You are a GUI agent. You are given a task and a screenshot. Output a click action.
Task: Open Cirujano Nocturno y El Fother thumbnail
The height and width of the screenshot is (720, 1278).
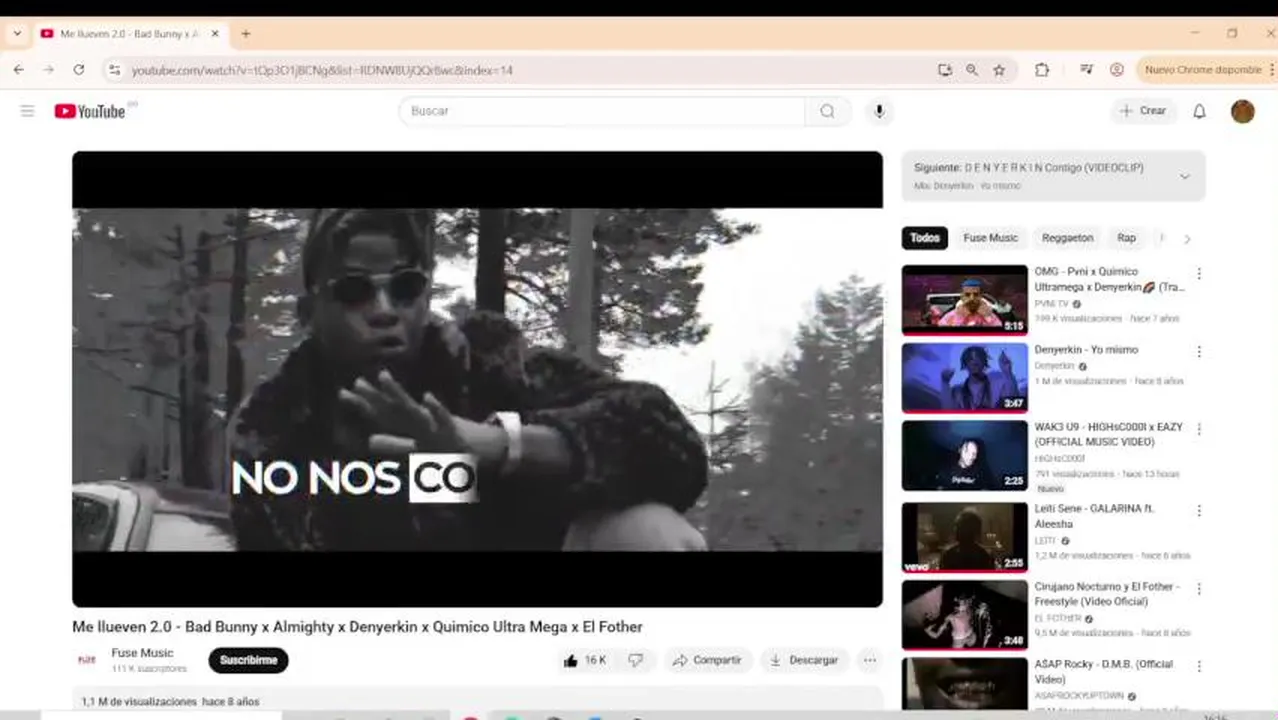coord(965,615)
